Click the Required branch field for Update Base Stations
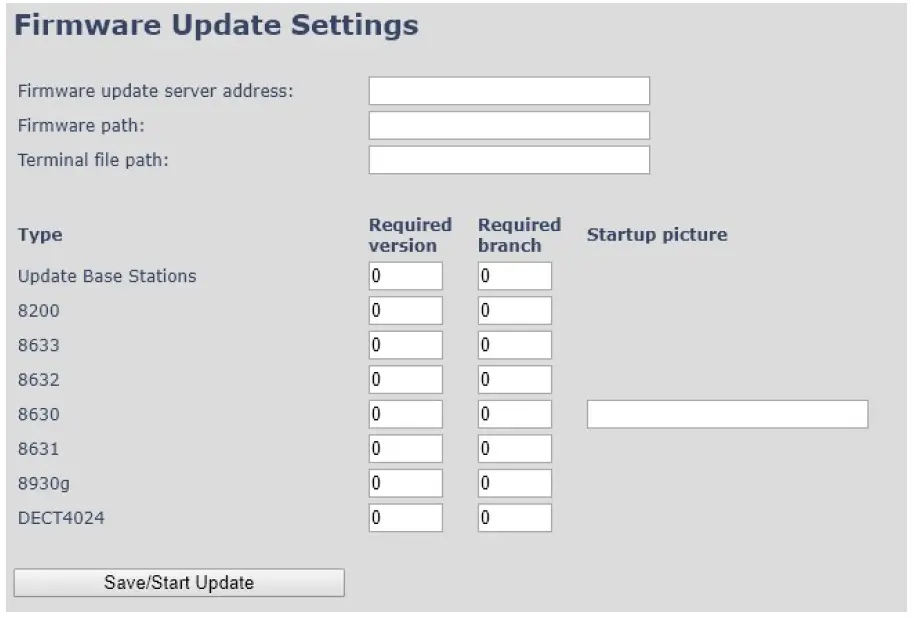 513,276
